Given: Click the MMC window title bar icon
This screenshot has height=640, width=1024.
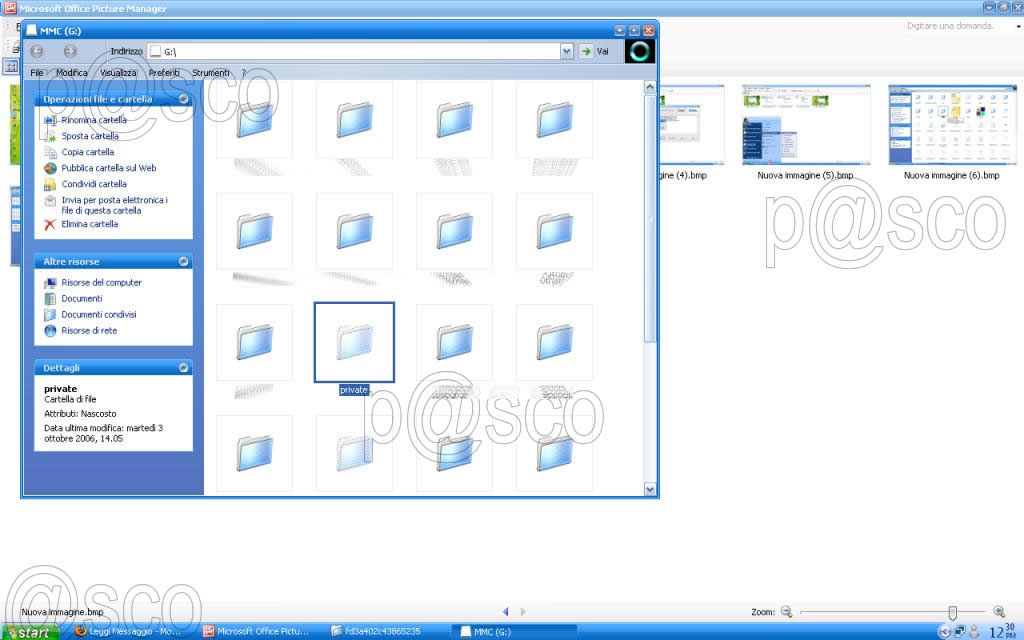Looking at the screenshot, I should pyautogui.click(x=31, y=30).
